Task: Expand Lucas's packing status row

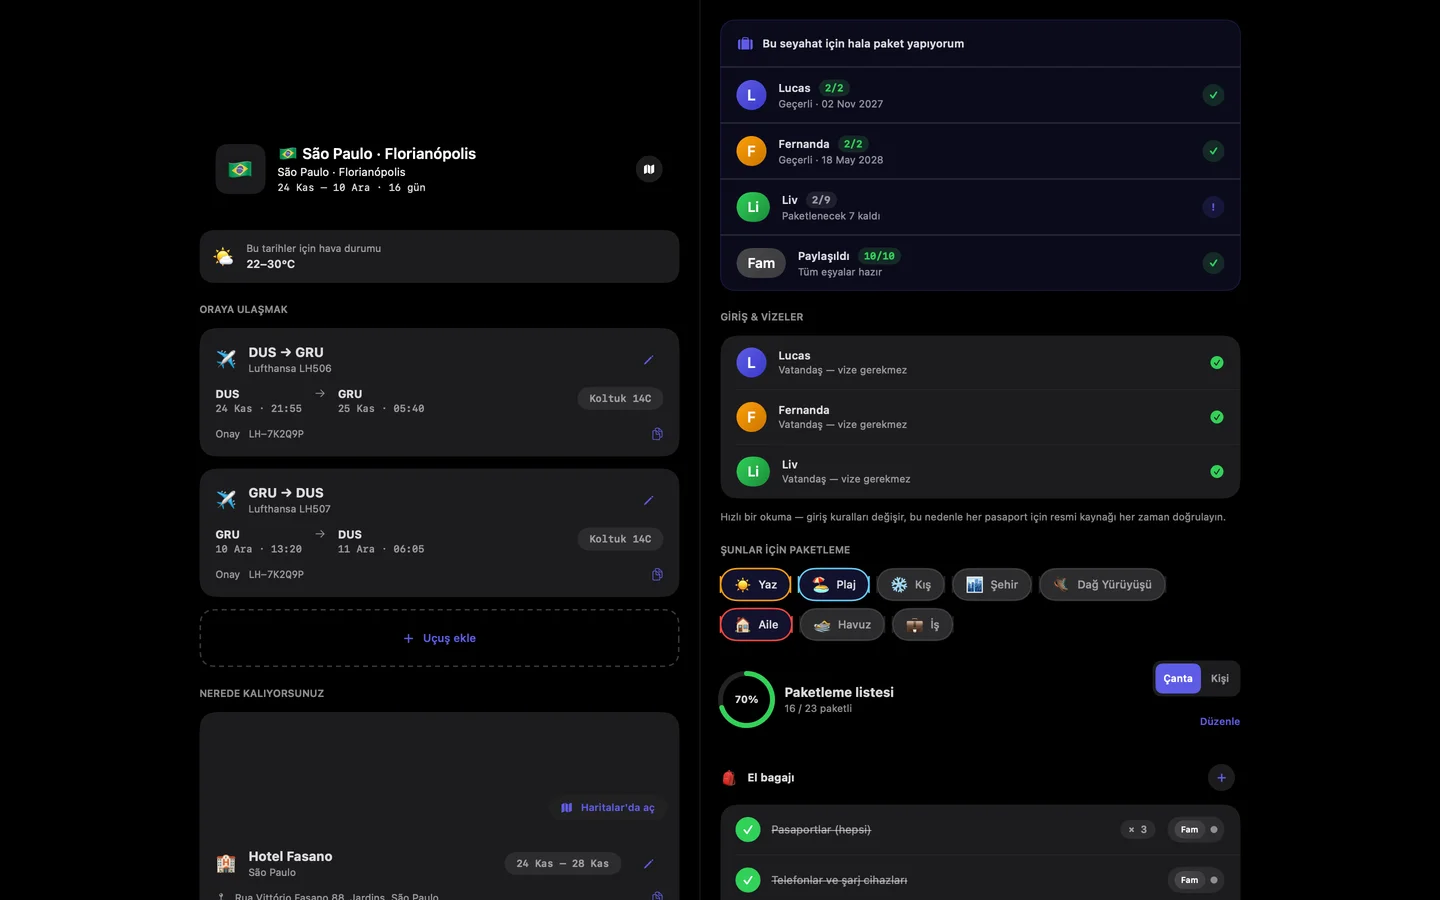Action: (980, 95)
